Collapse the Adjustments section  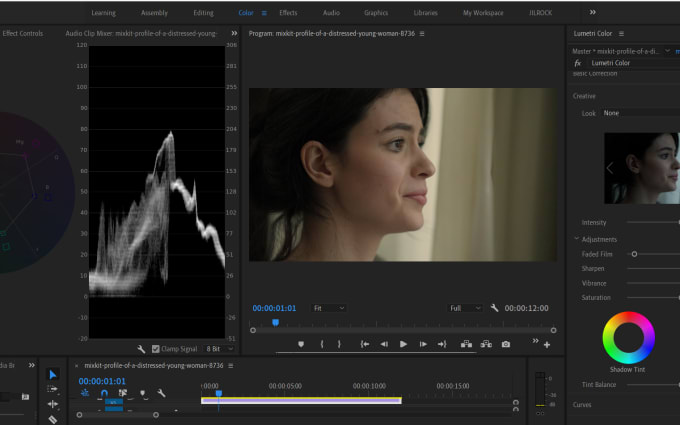click(576, 239)
